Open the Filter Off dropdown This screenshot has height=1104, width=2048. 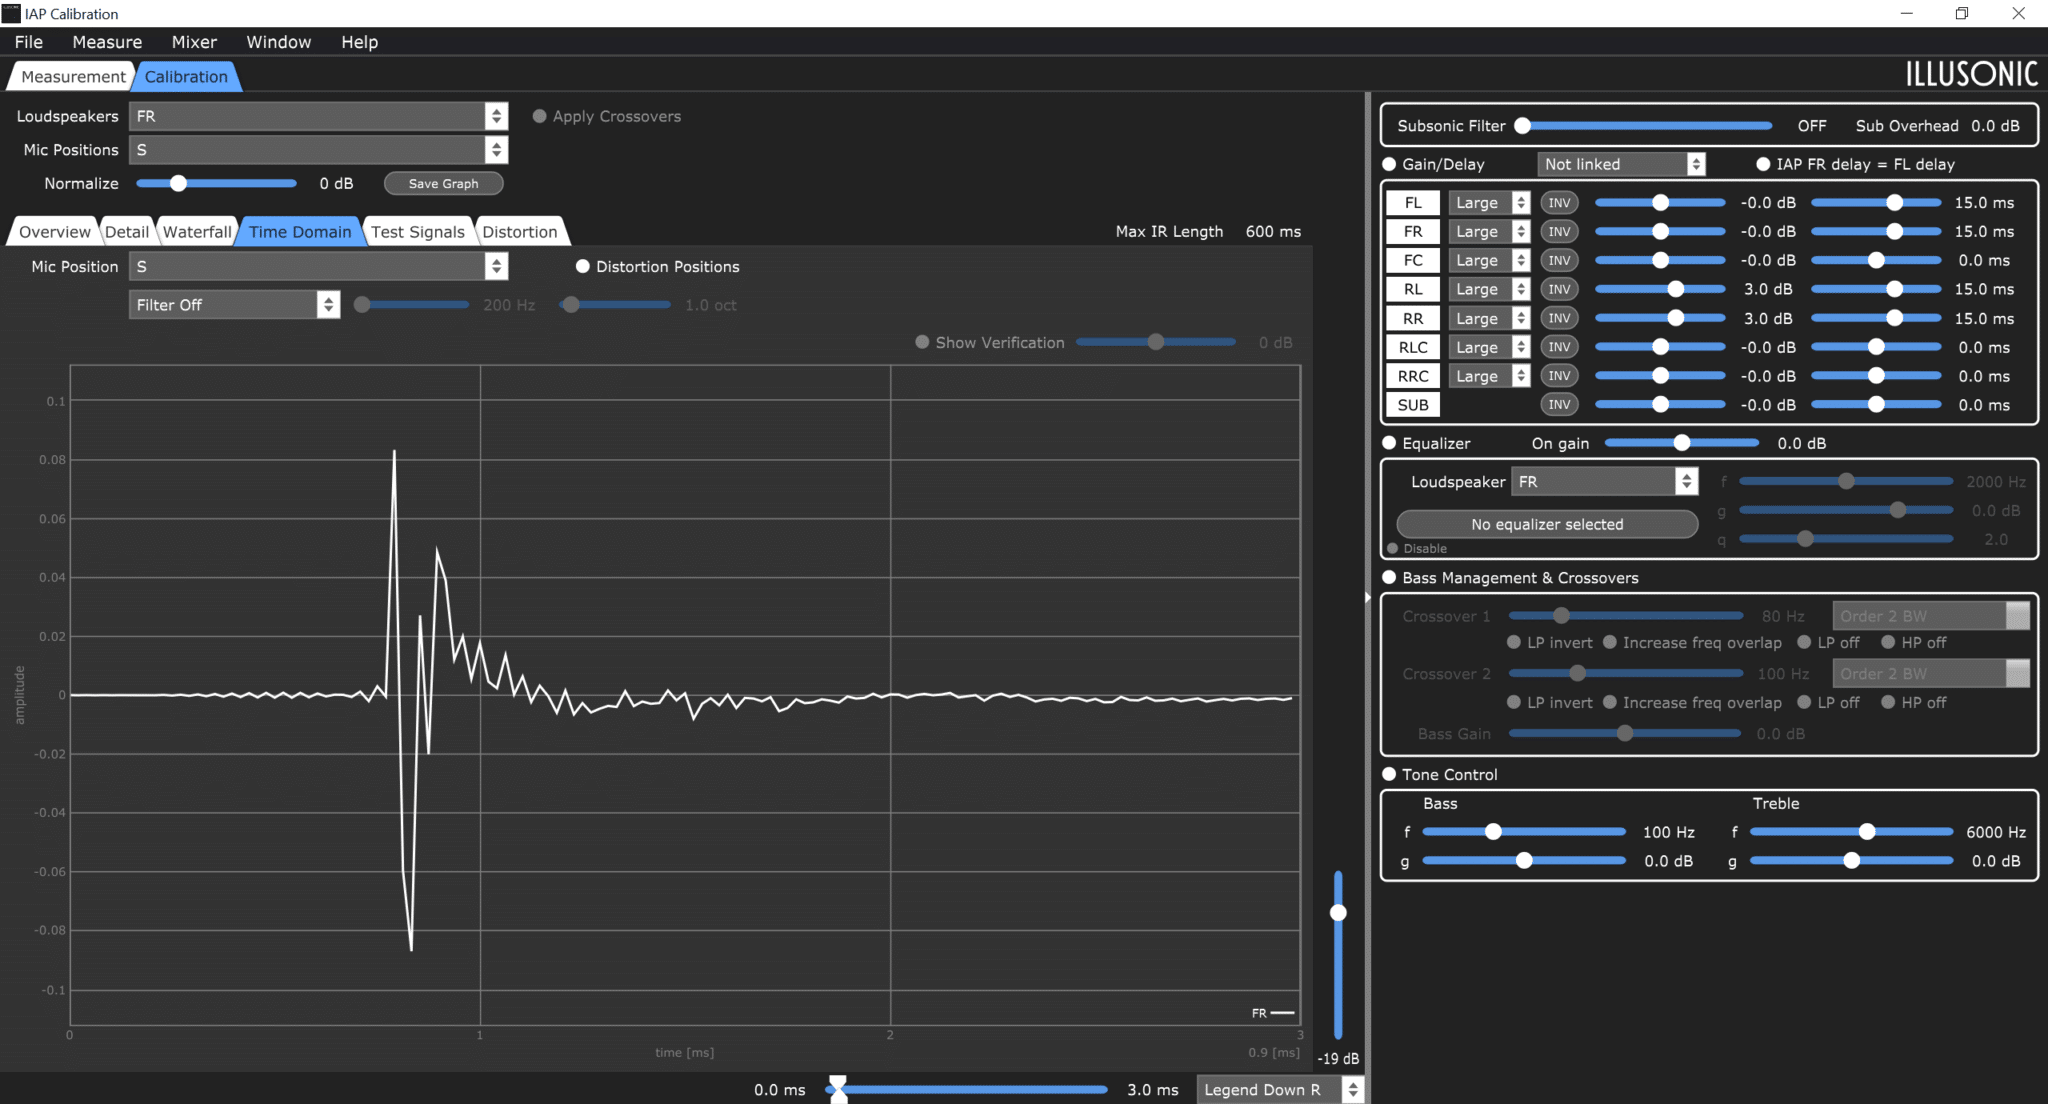[x=235, y=305]
